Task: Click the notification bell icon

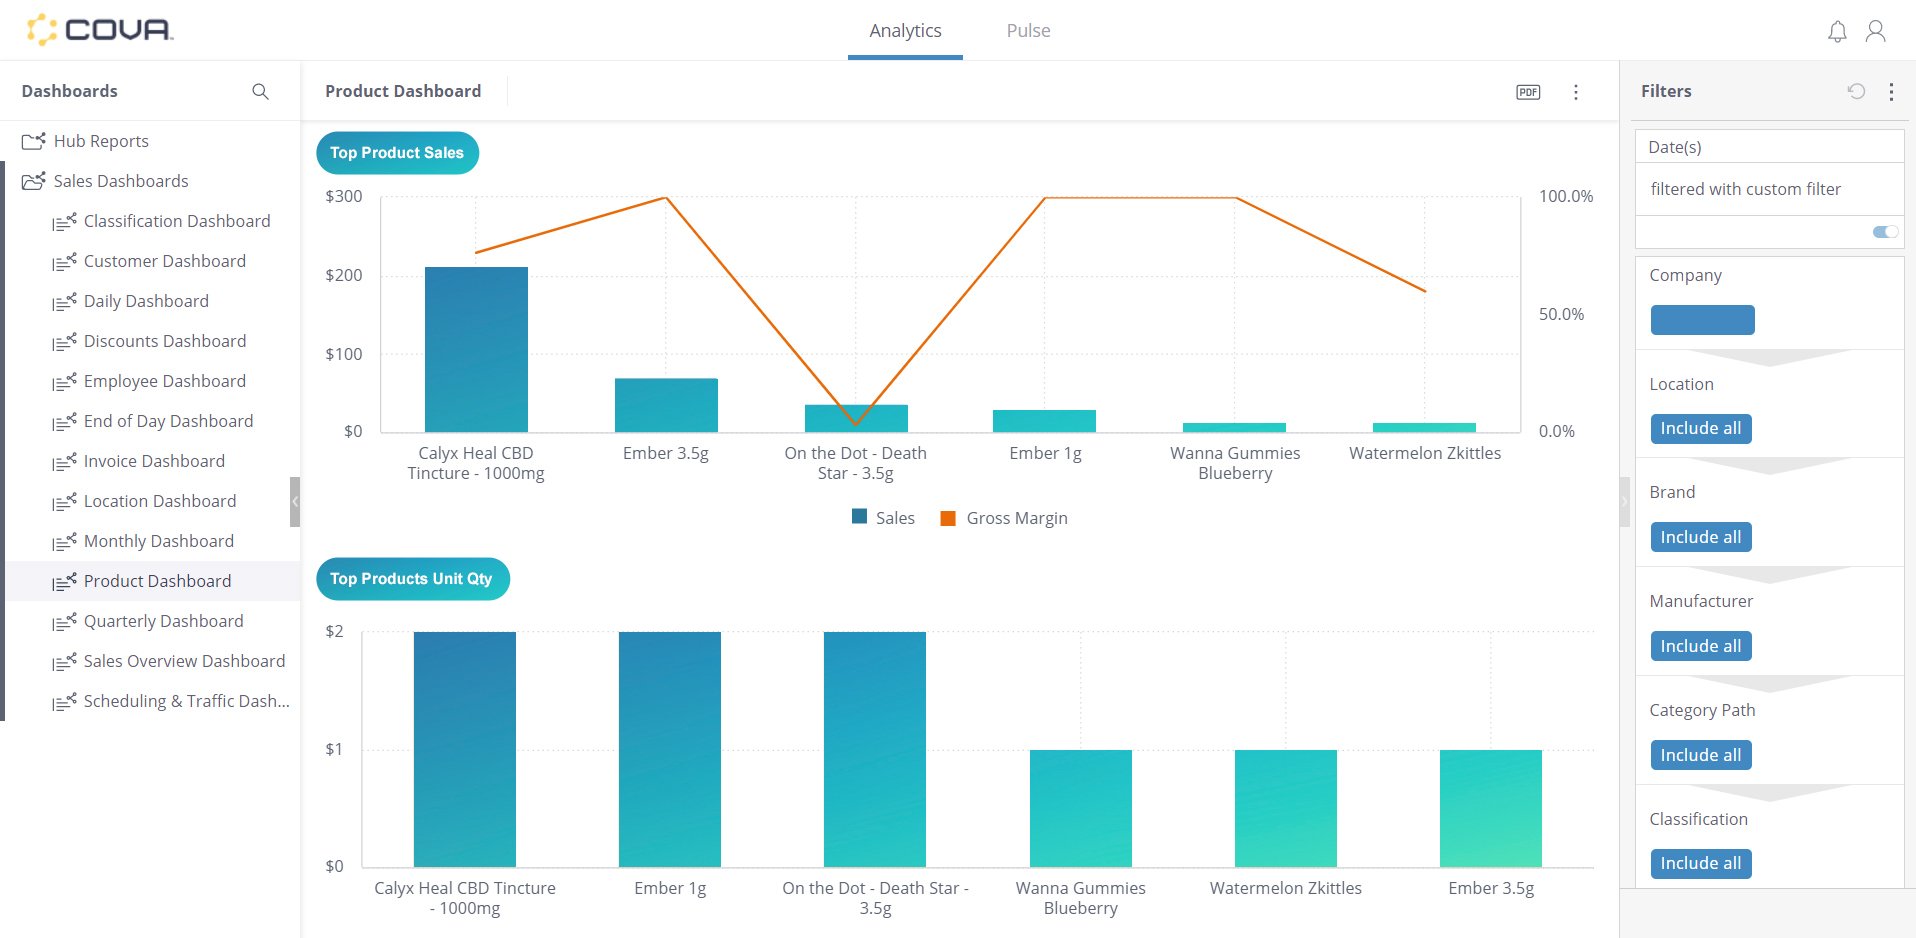Action: pyautogui.click(x=1836, y=31)
